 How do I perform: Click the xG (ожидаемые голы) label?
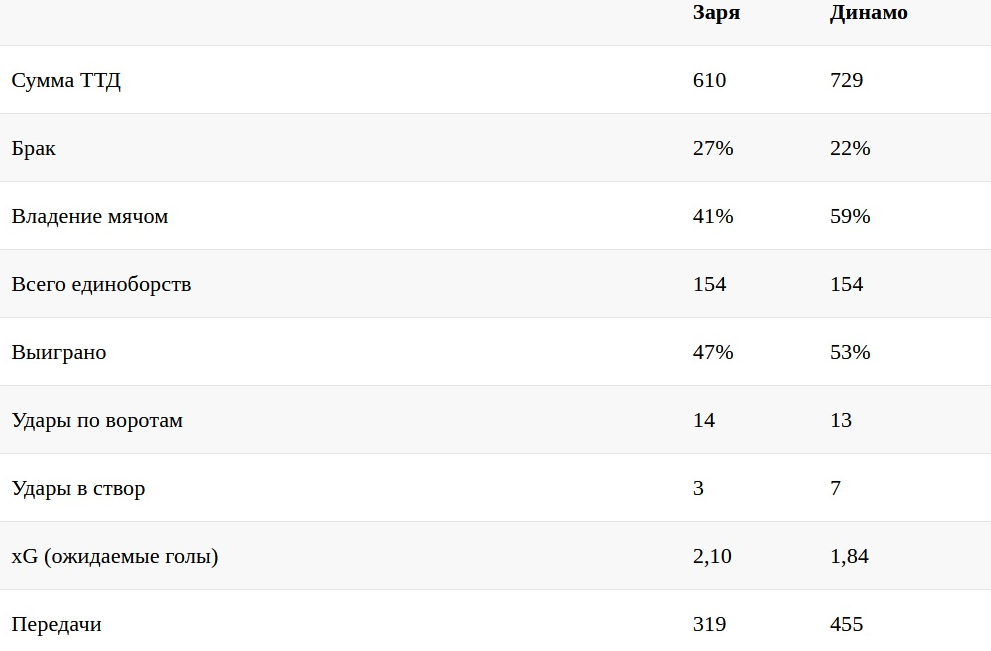click(x=115, y=556)
